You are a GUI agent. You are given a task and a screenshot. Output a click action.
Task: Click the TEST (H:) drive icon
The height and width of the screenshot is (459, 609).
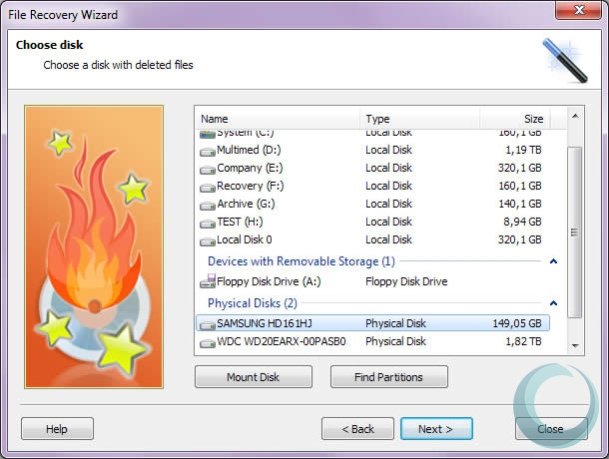[207, 223]
